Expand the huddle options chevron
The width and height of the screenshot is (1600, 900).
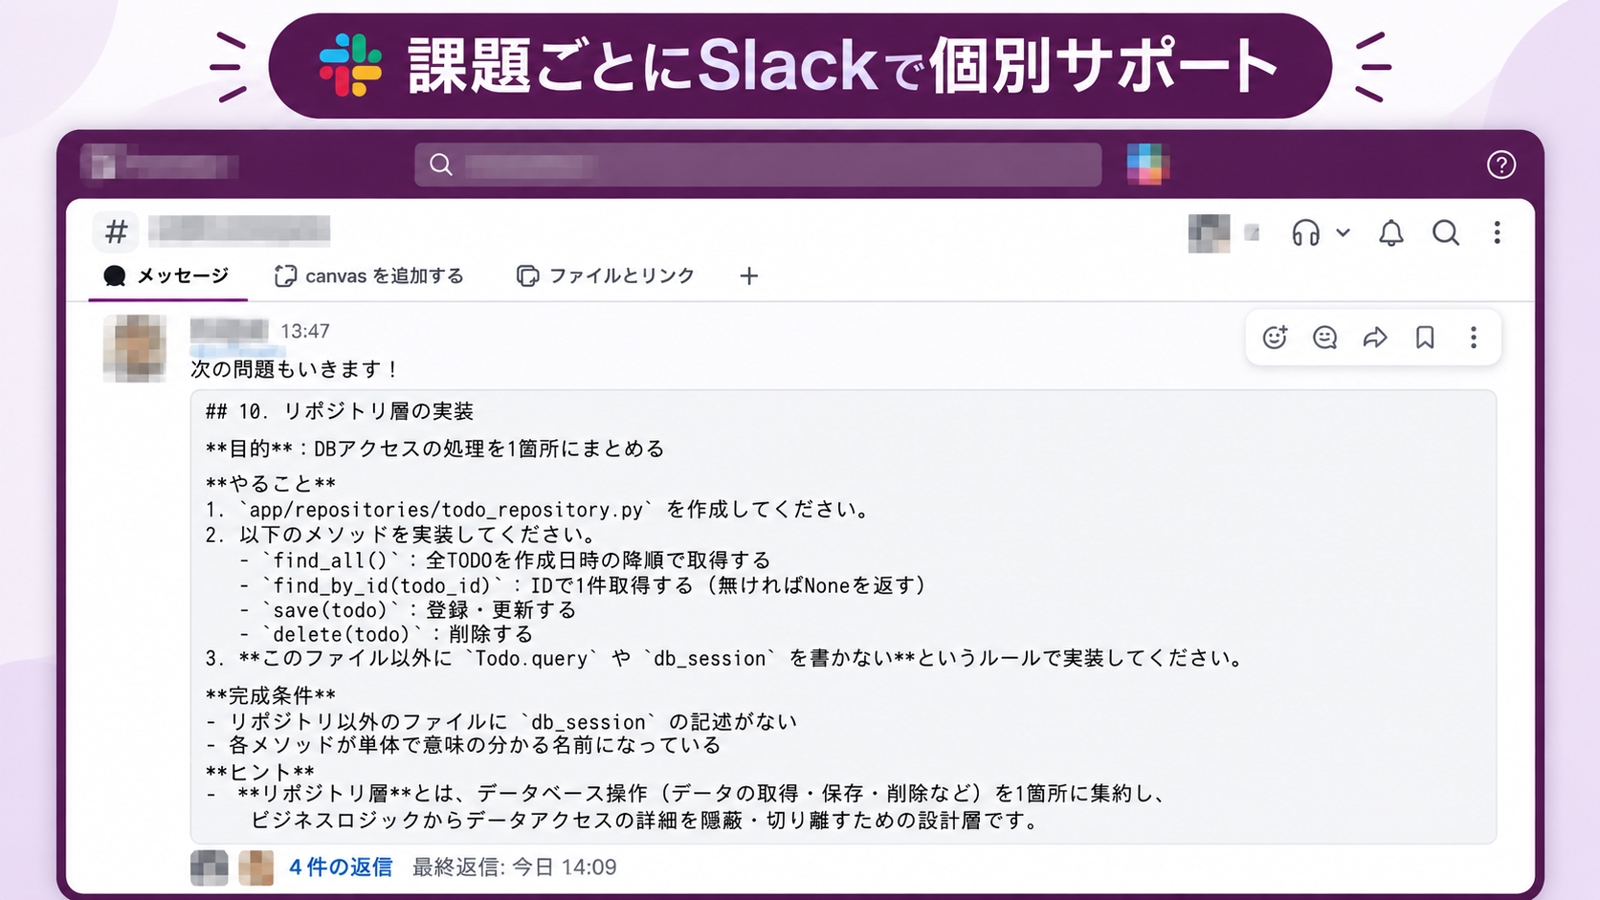click(x=1343, y=233)
